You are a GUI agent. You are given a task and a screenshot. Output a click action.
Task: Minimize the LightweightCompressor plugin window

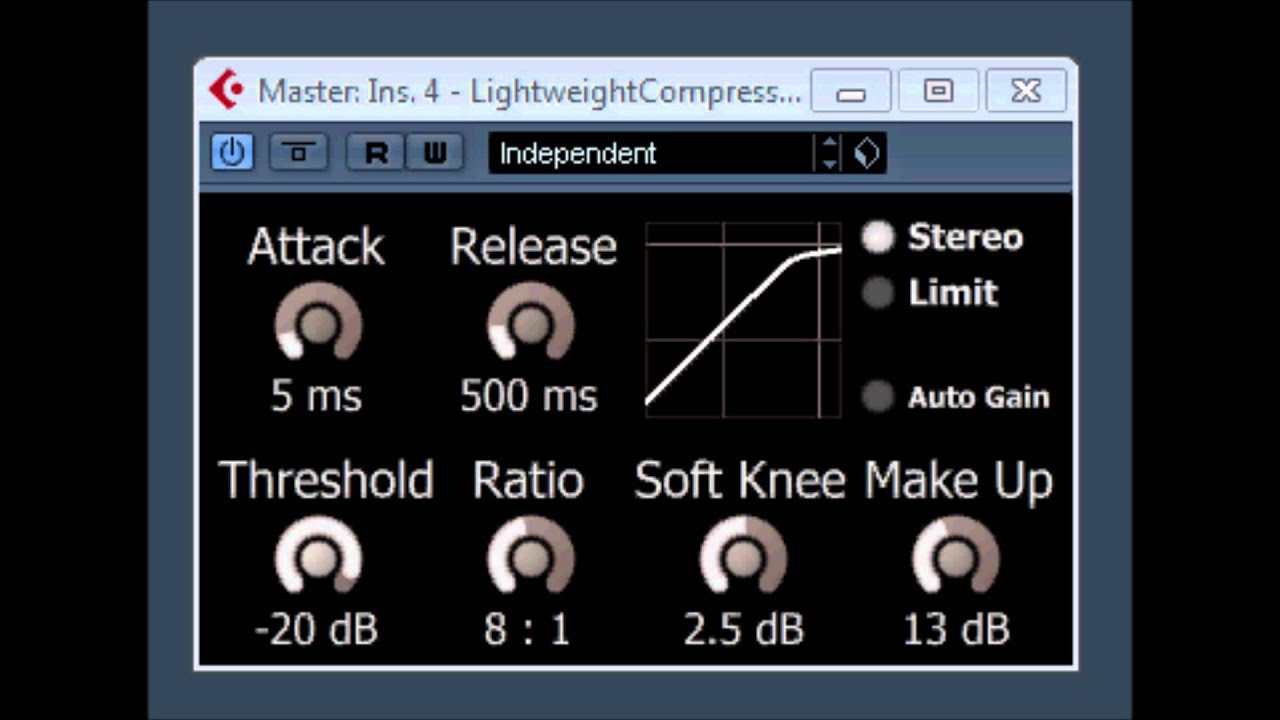(x=851, y=91)
